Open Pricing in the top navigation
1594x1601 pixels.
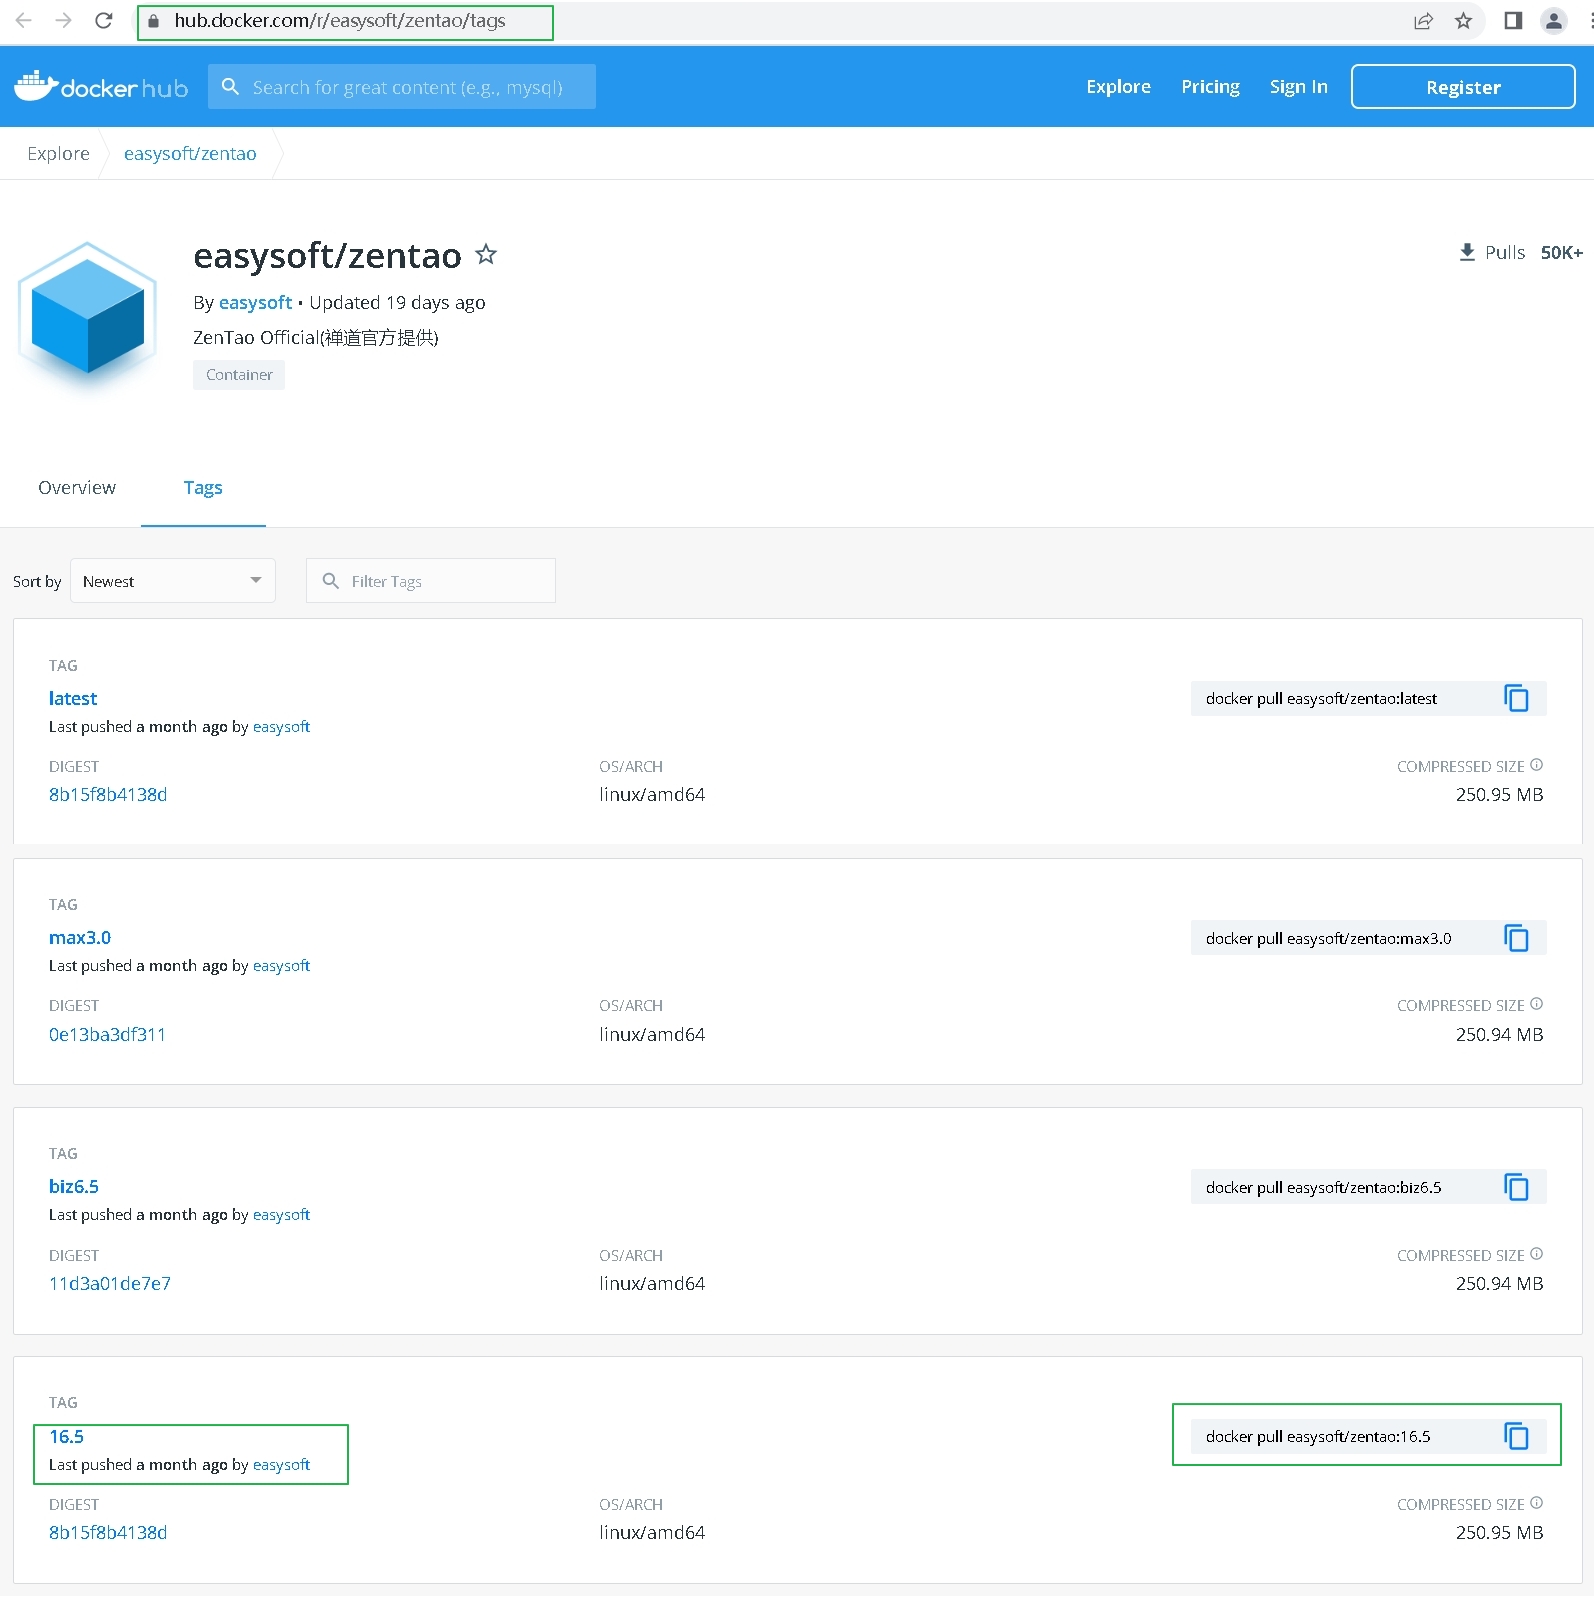(x=1210, y=87)
